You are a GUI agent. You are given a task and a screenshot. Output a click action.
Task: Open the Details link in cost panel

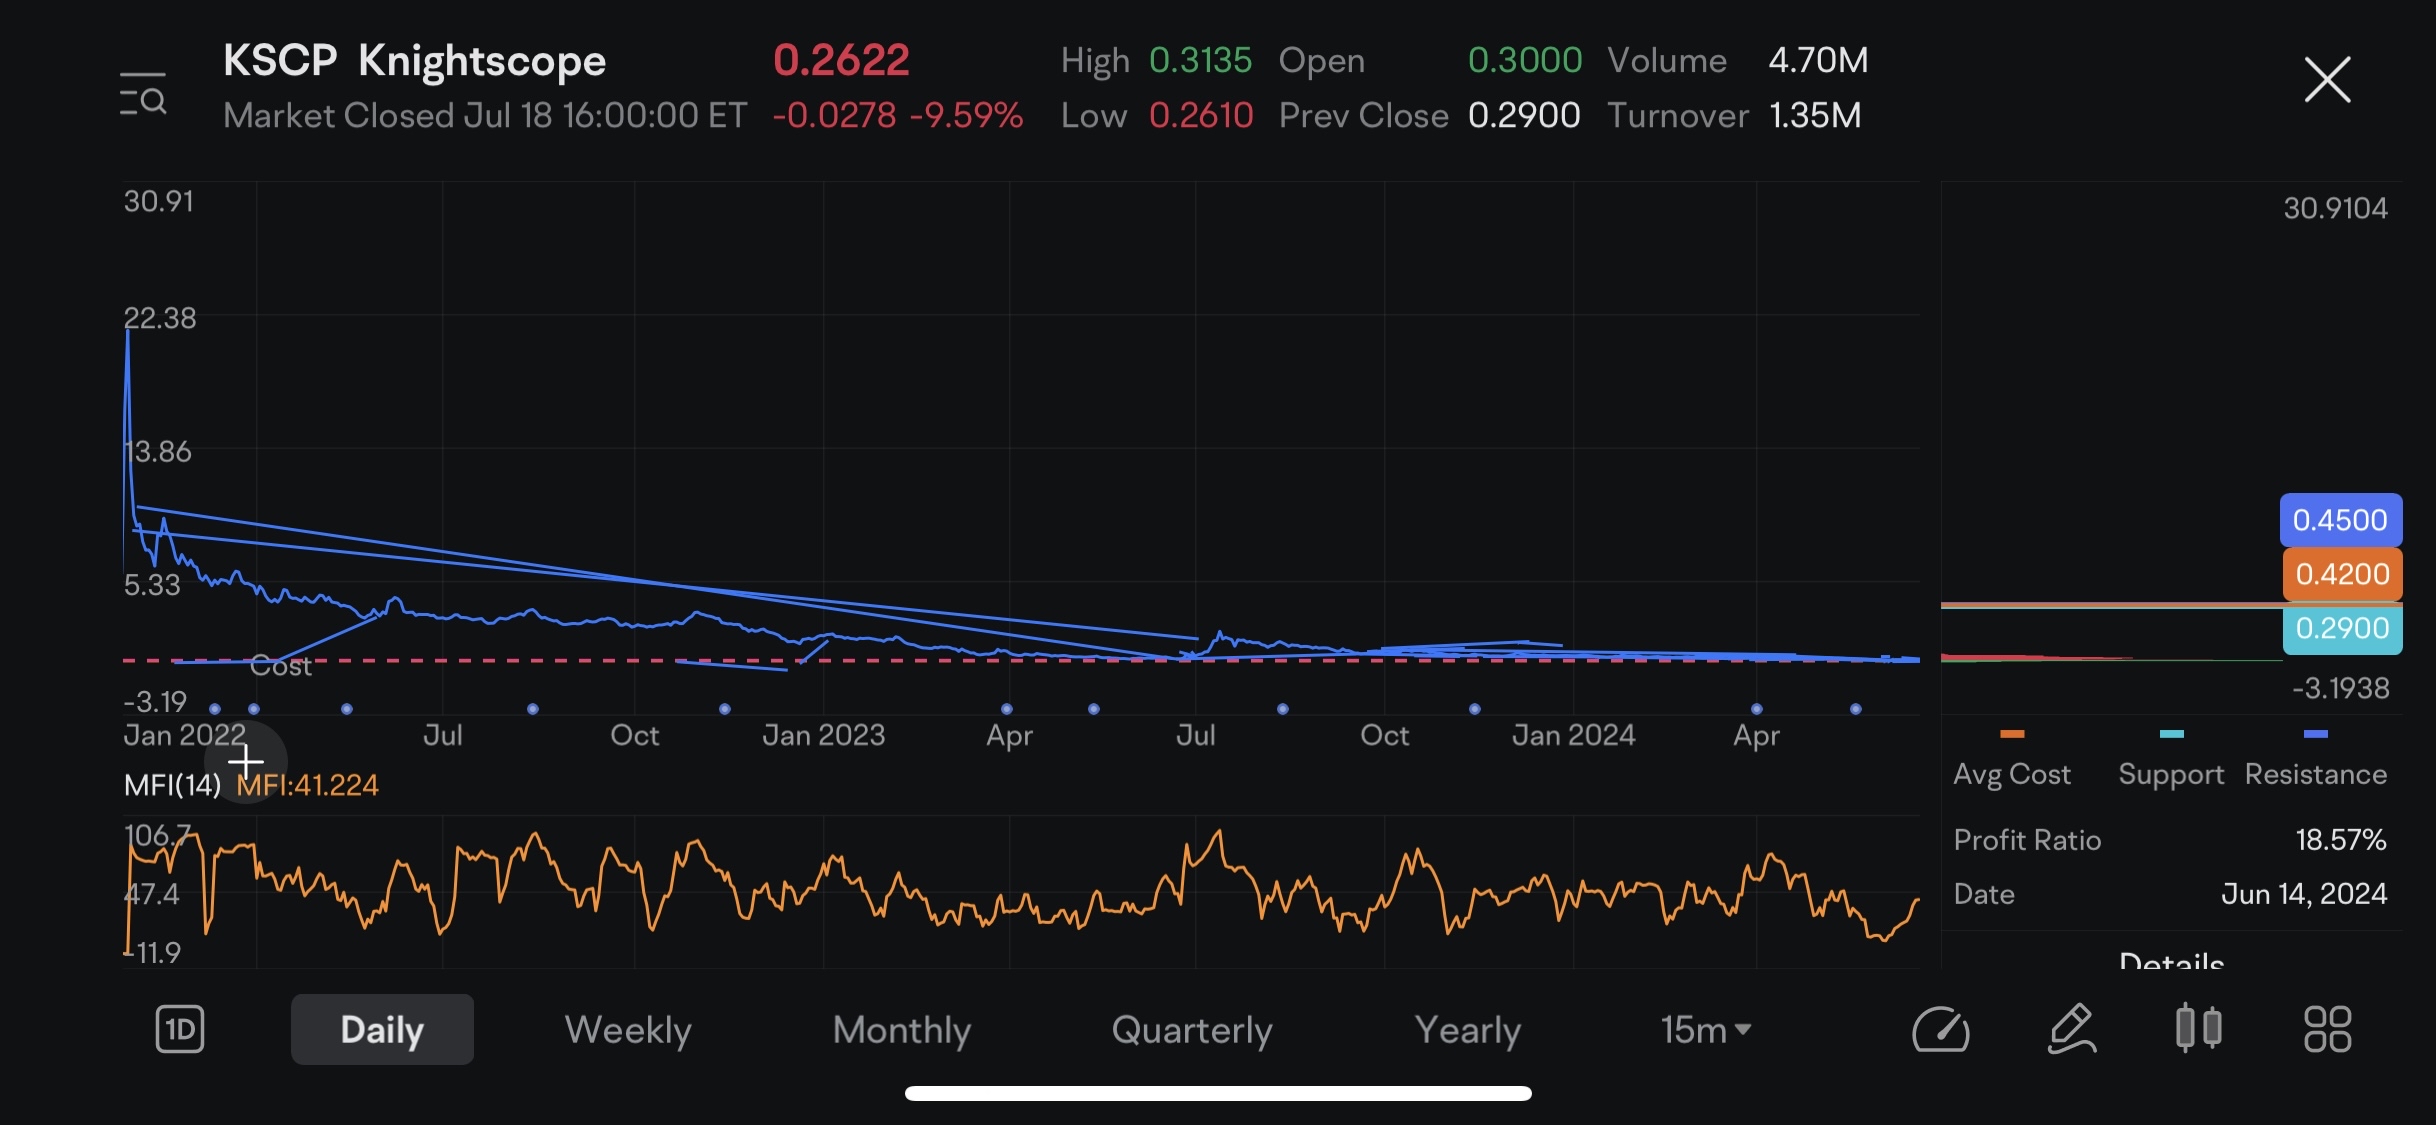pos(2171,960)
